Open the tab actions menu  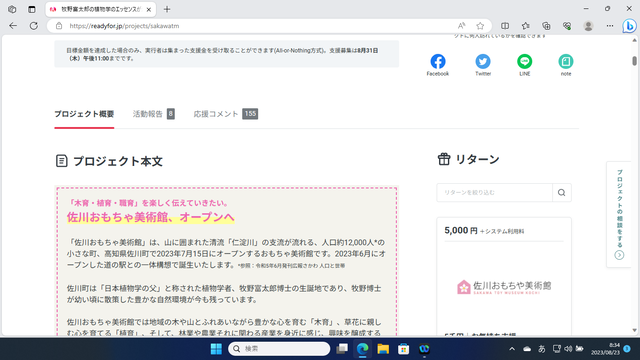tap(31, 9)
